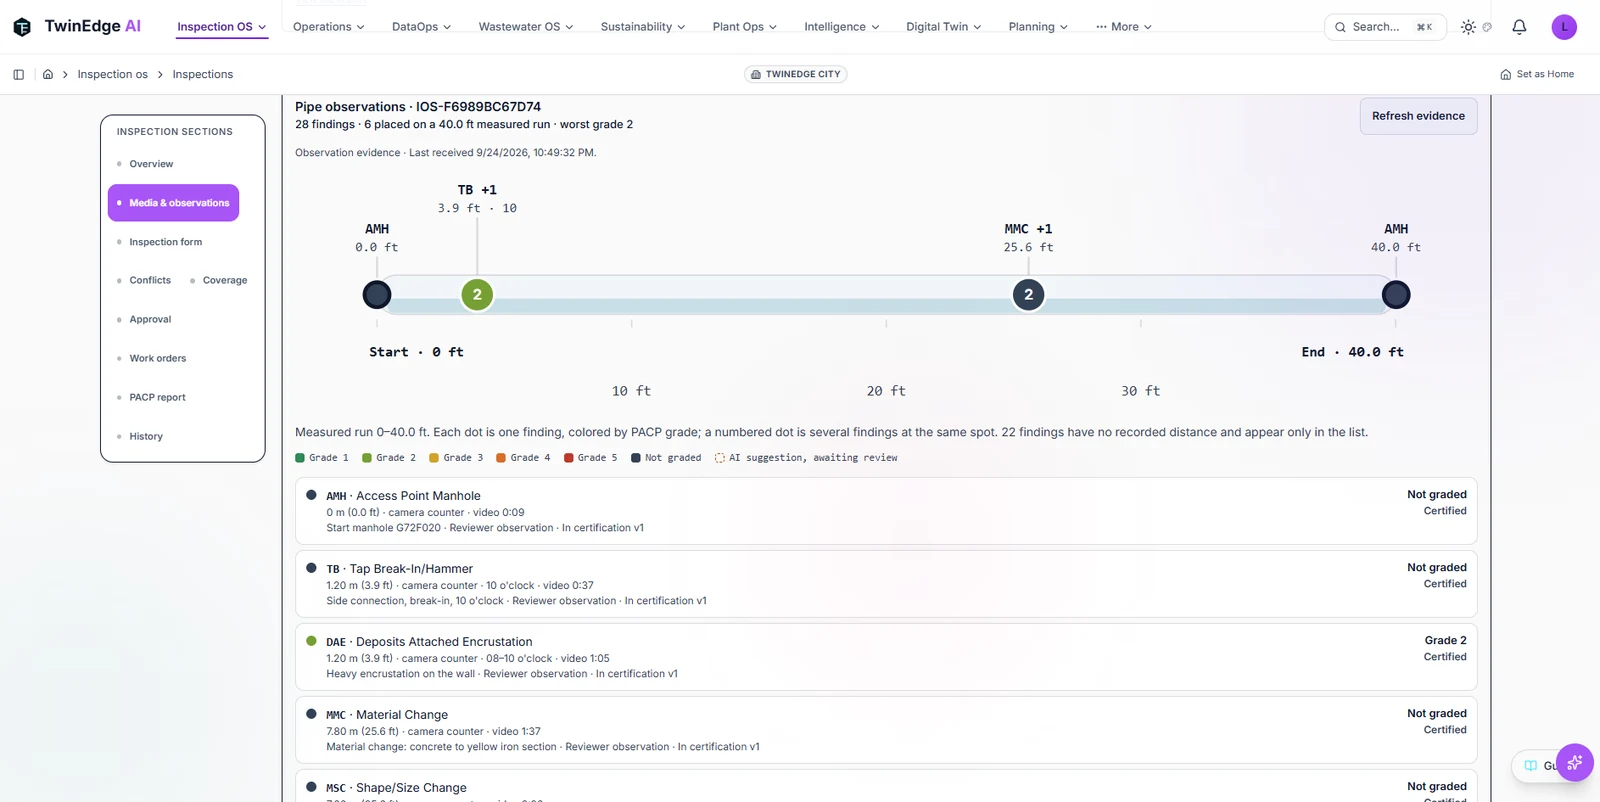Switch theme using the sun icon
The height and width of the screenshot is (802, 1600).
click(x=1468, y=27)
